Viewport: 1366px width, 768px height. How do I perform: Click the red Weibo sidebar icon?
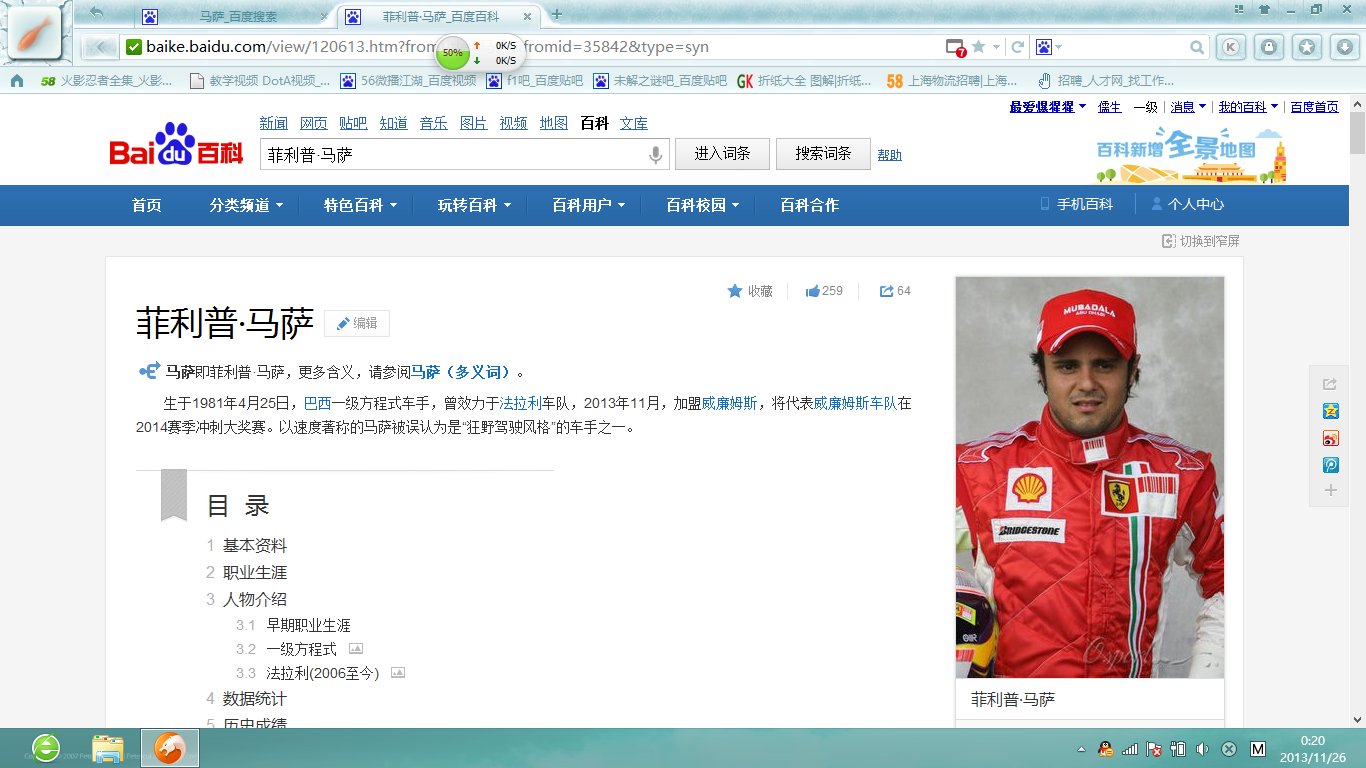[1330, 438]
